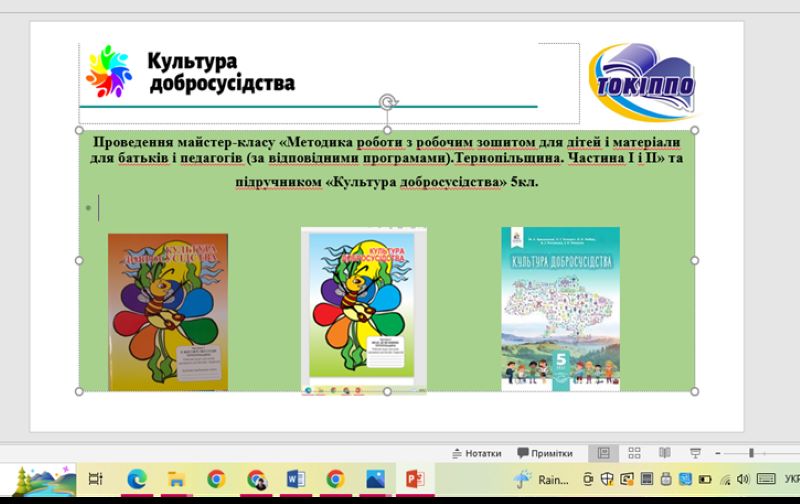Select the colorful people logo image
Viewport: 800px width, 504px height.
click(x=109, y=71)
